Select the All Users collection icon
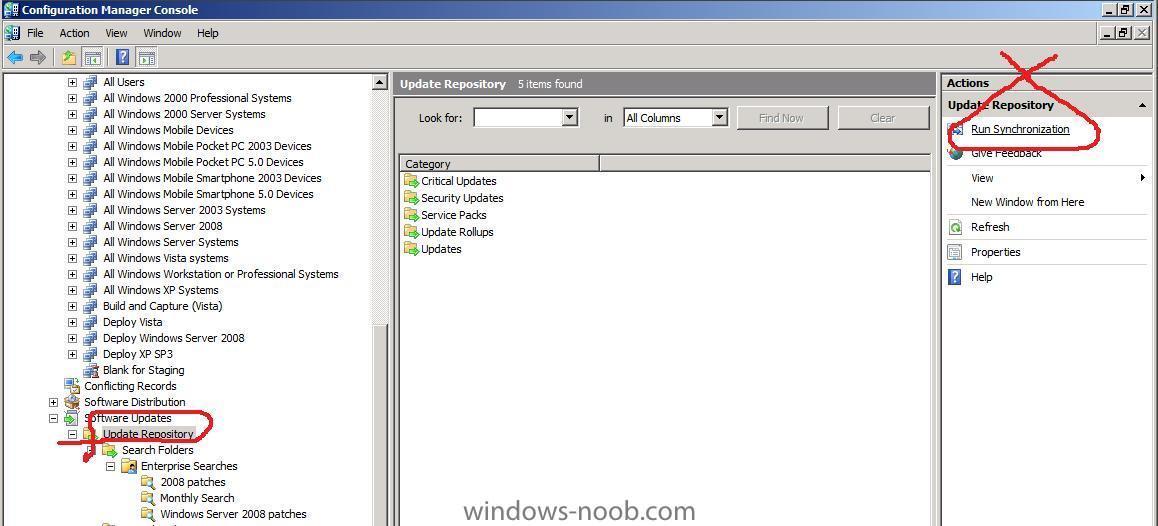The width and height of the screenshot is (1158, 526). 90,82
